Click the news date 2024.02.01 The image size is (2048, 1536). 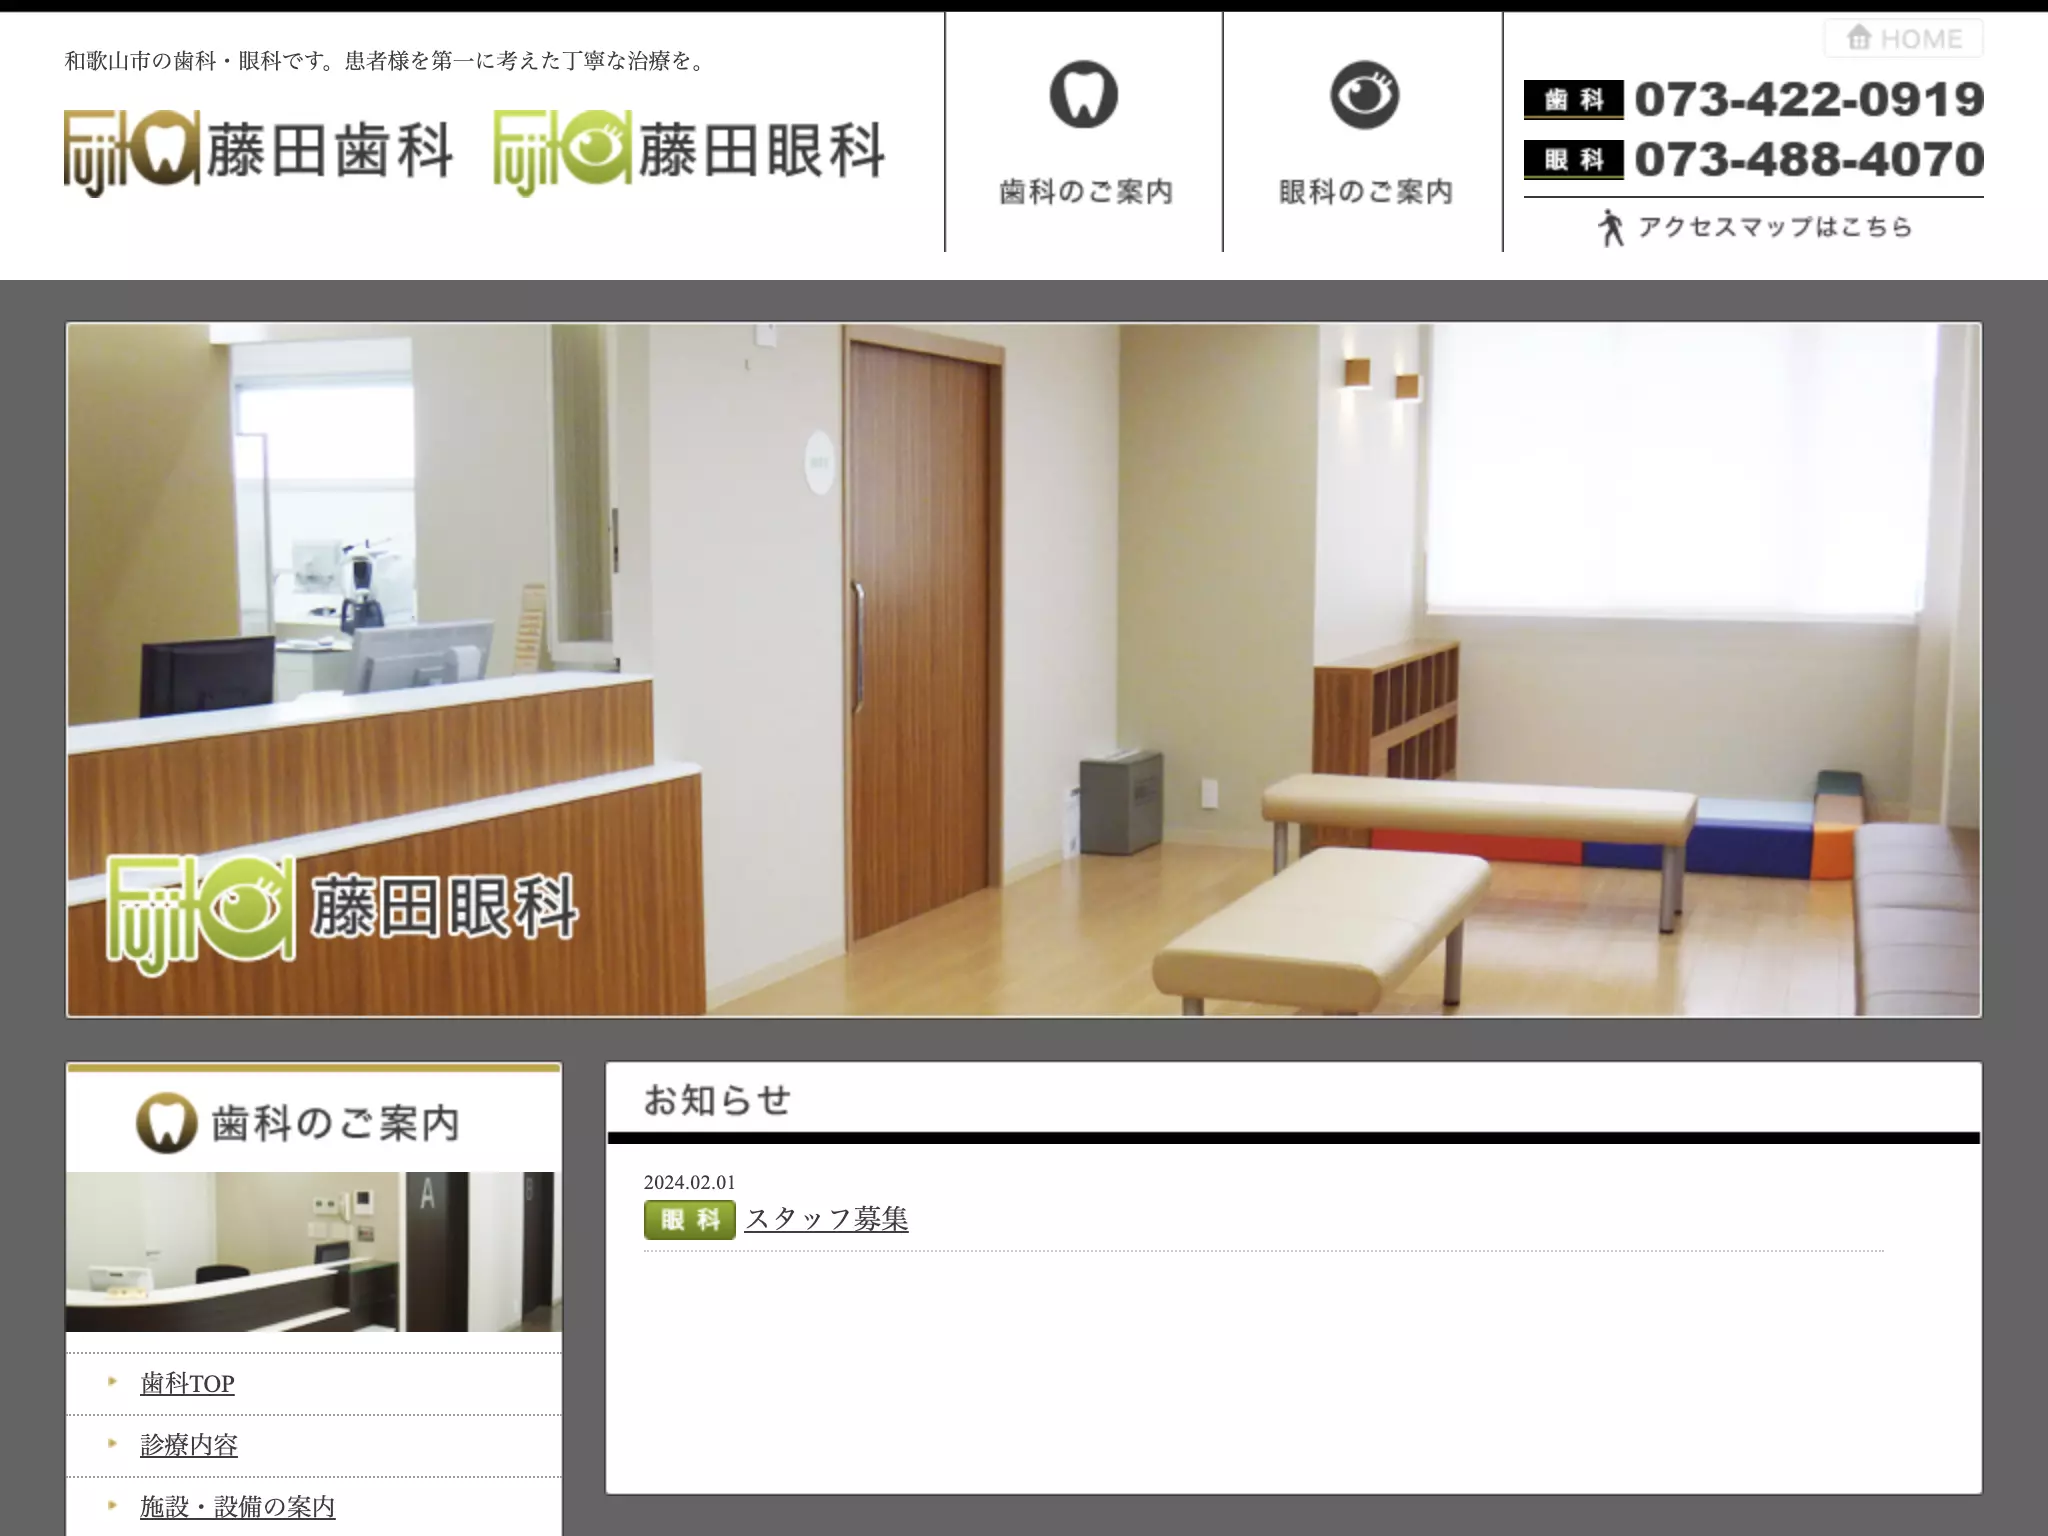(x=689, y=1182)
